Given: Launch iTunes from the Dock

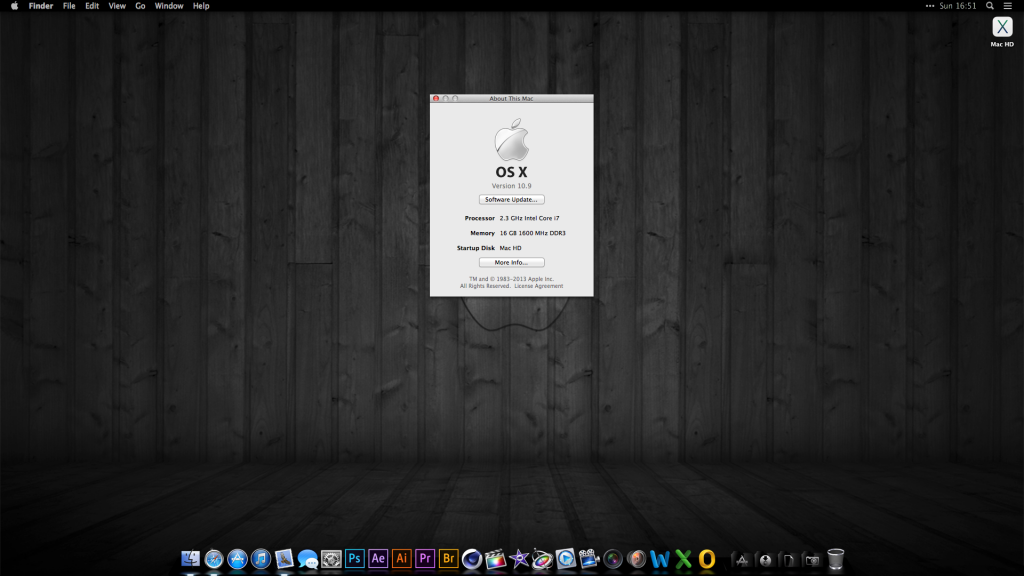Looking at the screenshot, I should coord(261,559).
